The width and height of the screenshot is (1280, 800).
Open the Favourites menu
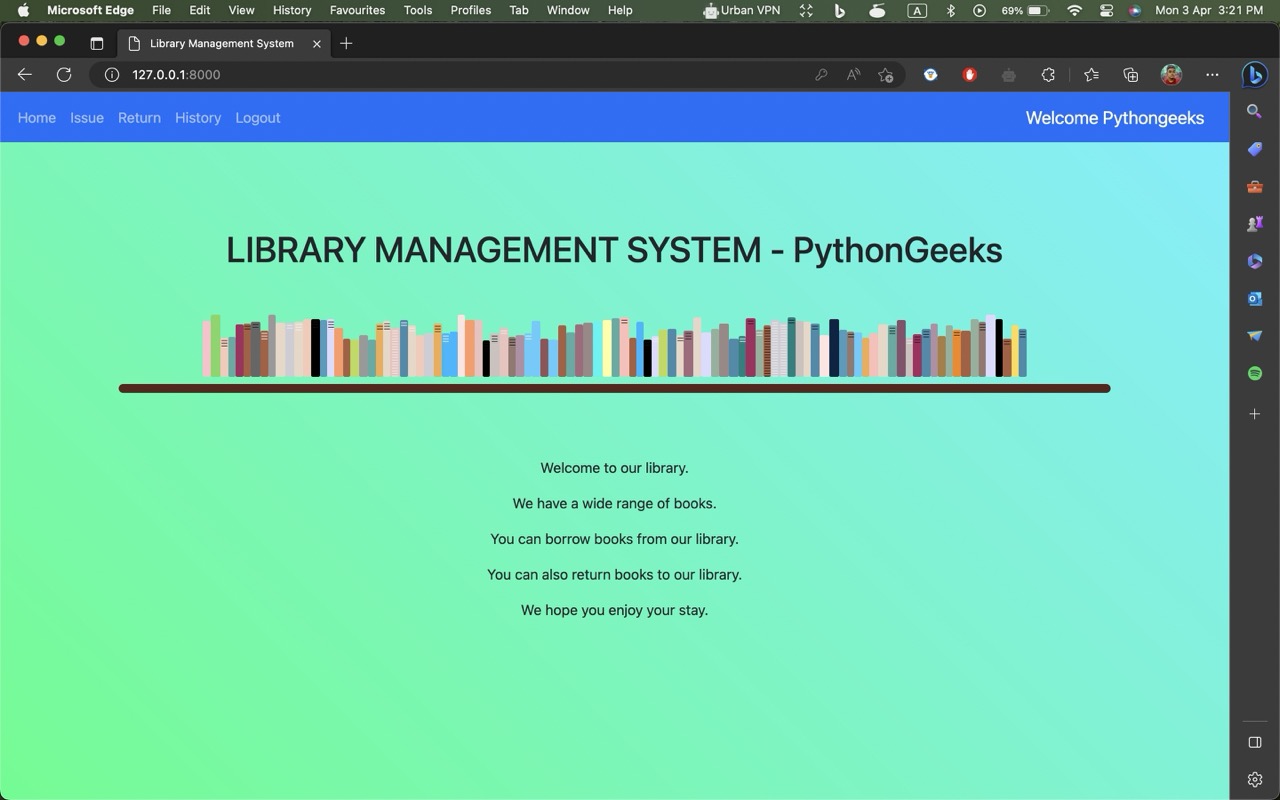pos(357,10)
